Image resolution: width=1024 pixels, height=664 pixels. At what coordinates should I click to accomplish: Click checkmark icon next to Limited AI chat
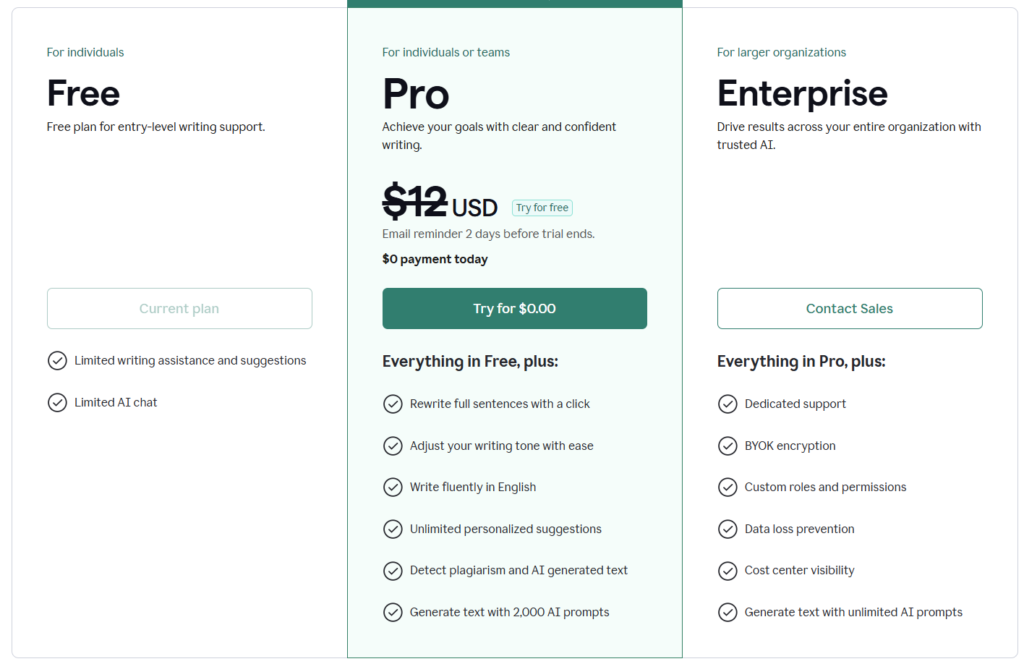click(x=57, y=403)
